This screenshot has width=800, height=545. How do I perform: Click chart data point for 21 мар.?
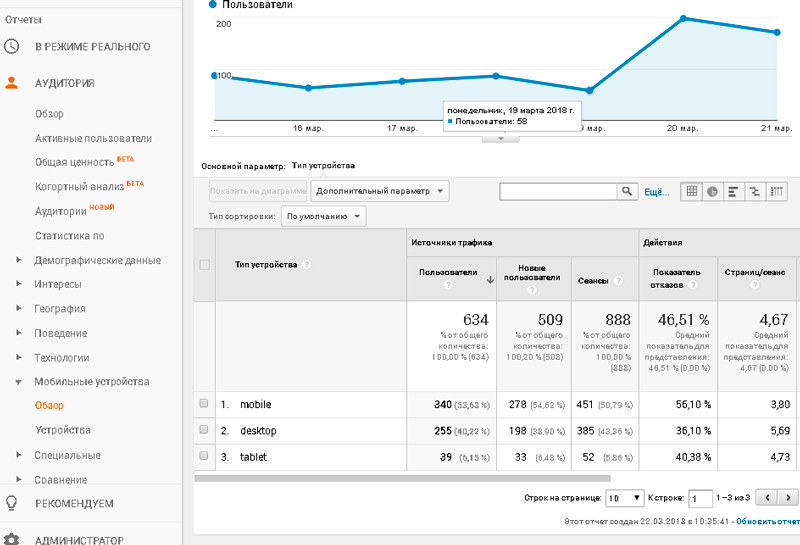click(777, 32)
